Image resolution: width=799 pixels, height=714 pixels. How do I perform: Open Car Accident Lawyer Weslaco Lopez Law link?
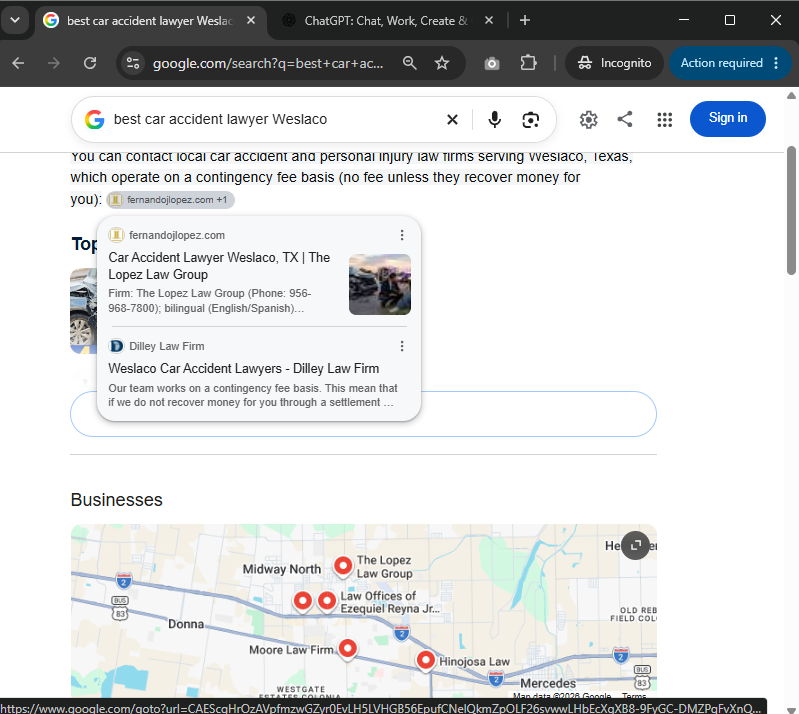point(219,266)
